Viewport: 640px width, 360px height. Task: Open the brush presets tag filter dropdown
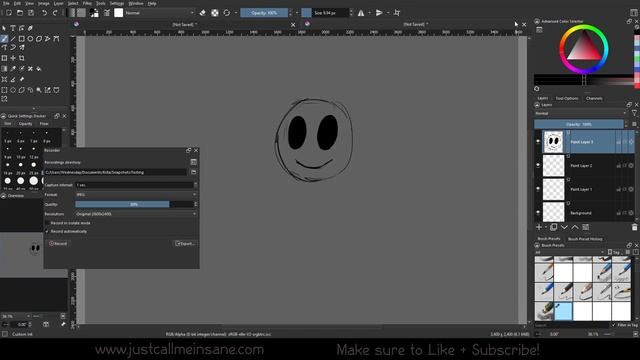click(x=569, y=252)
